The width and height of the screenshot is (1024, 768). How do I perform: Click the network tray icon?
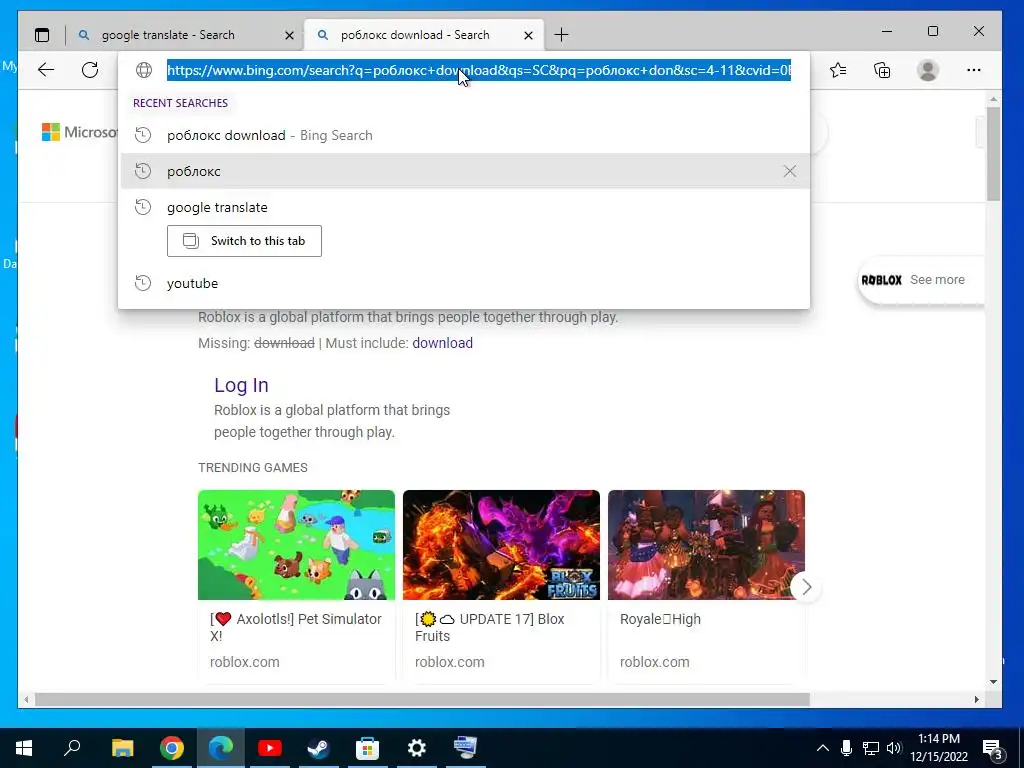[871, 748]
